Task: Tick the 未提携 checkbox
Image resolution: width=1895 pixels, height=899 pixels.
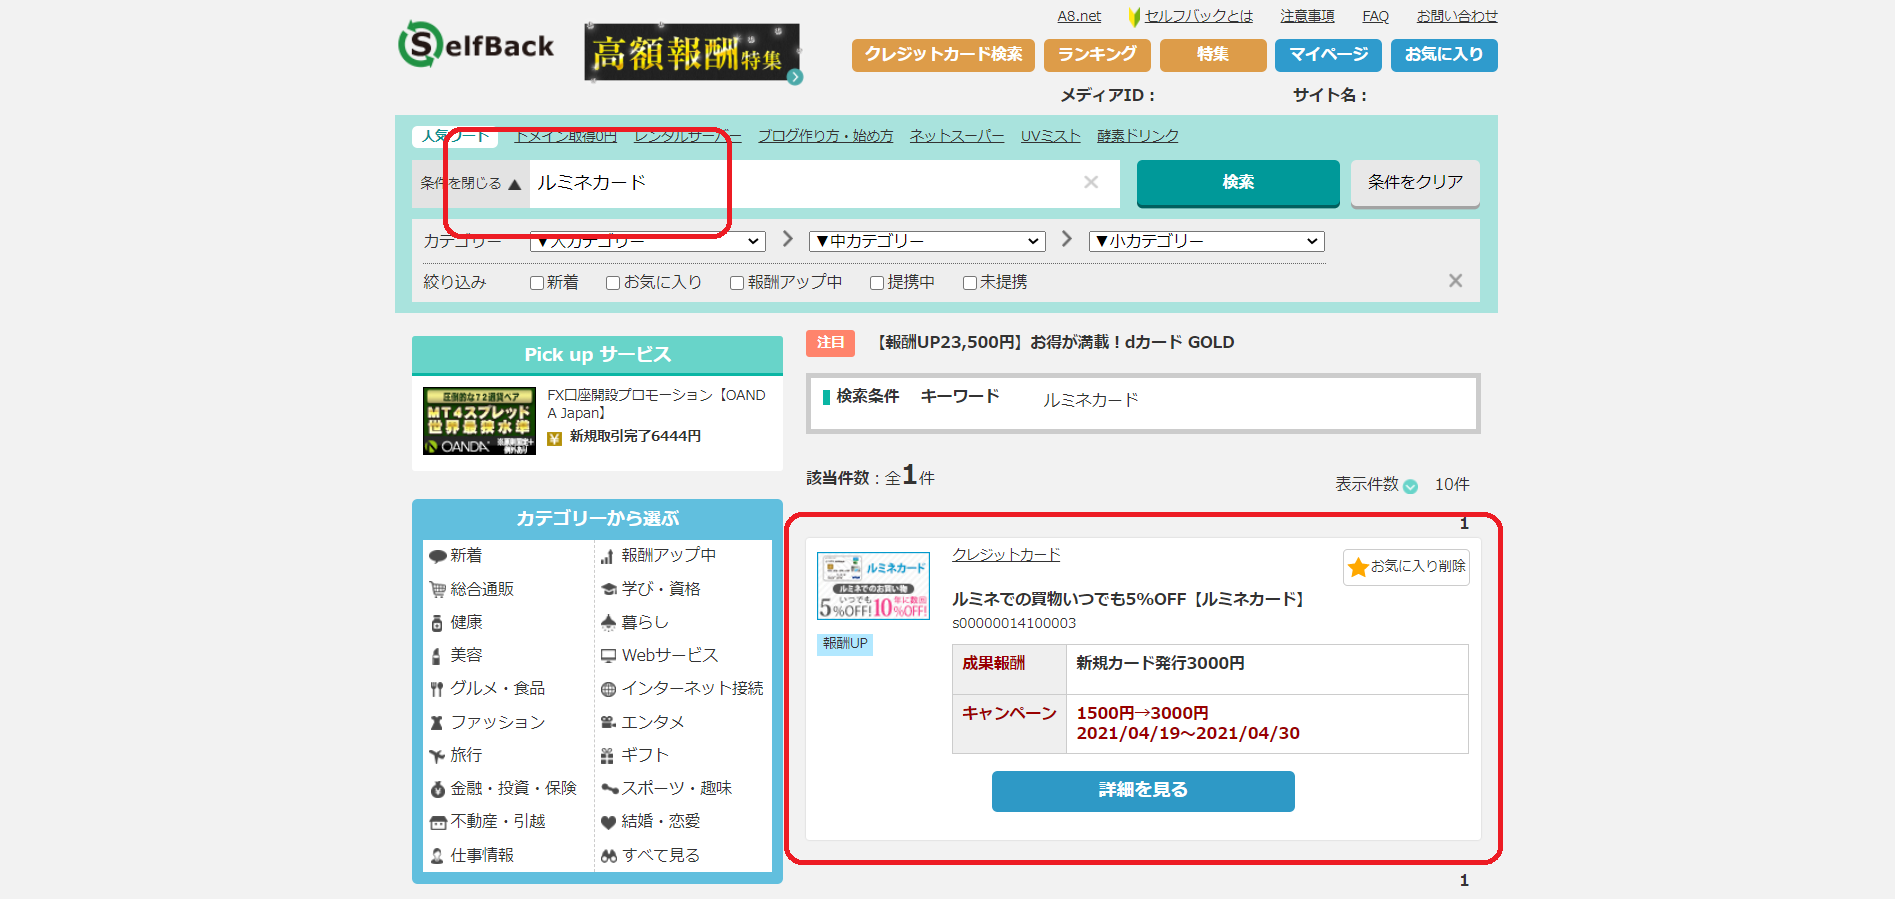Action: 969,283
